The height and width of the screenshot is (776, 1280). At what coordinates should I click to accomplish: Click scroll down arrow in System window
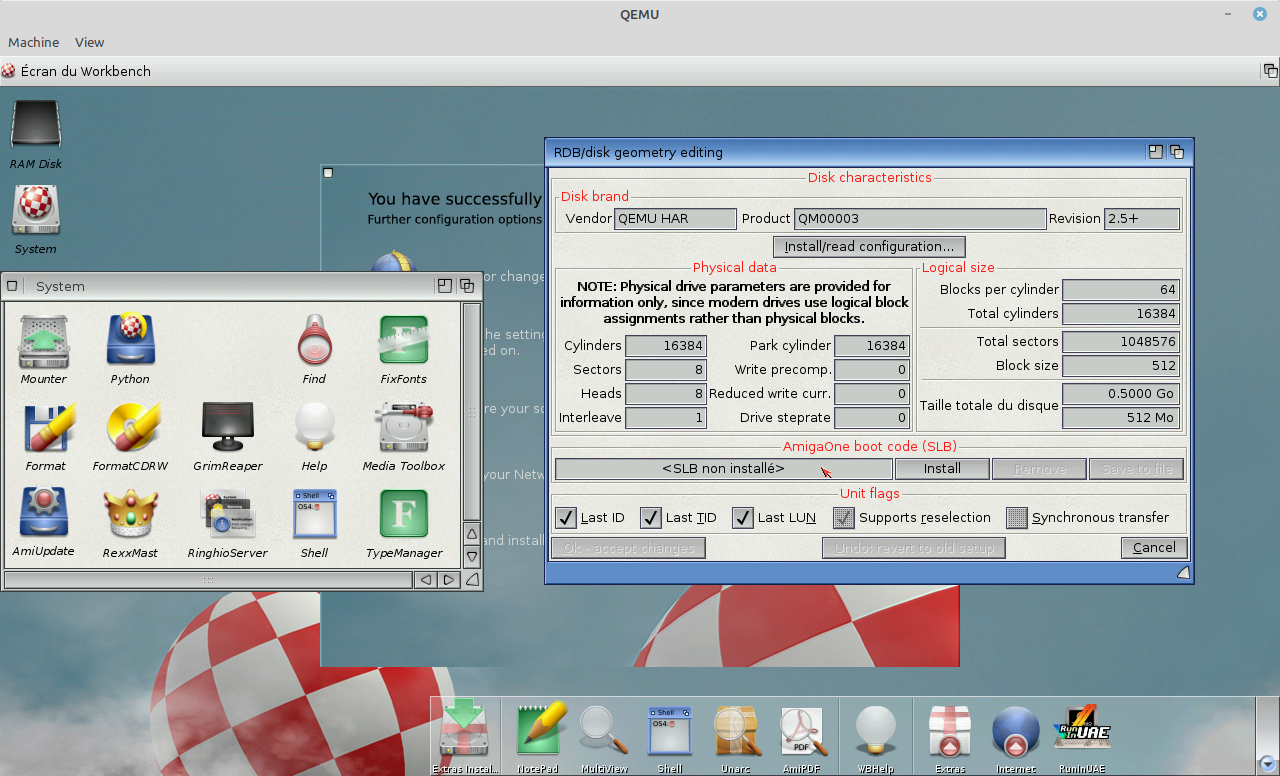pos(472,556)
